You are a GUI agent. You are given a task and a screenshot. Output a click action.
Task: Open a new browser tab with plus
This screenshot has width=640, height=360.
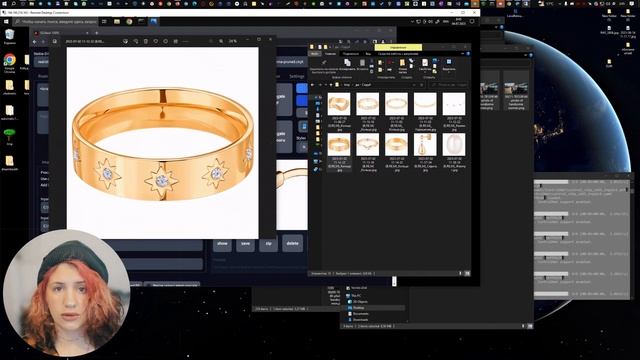tap(97, 33)
